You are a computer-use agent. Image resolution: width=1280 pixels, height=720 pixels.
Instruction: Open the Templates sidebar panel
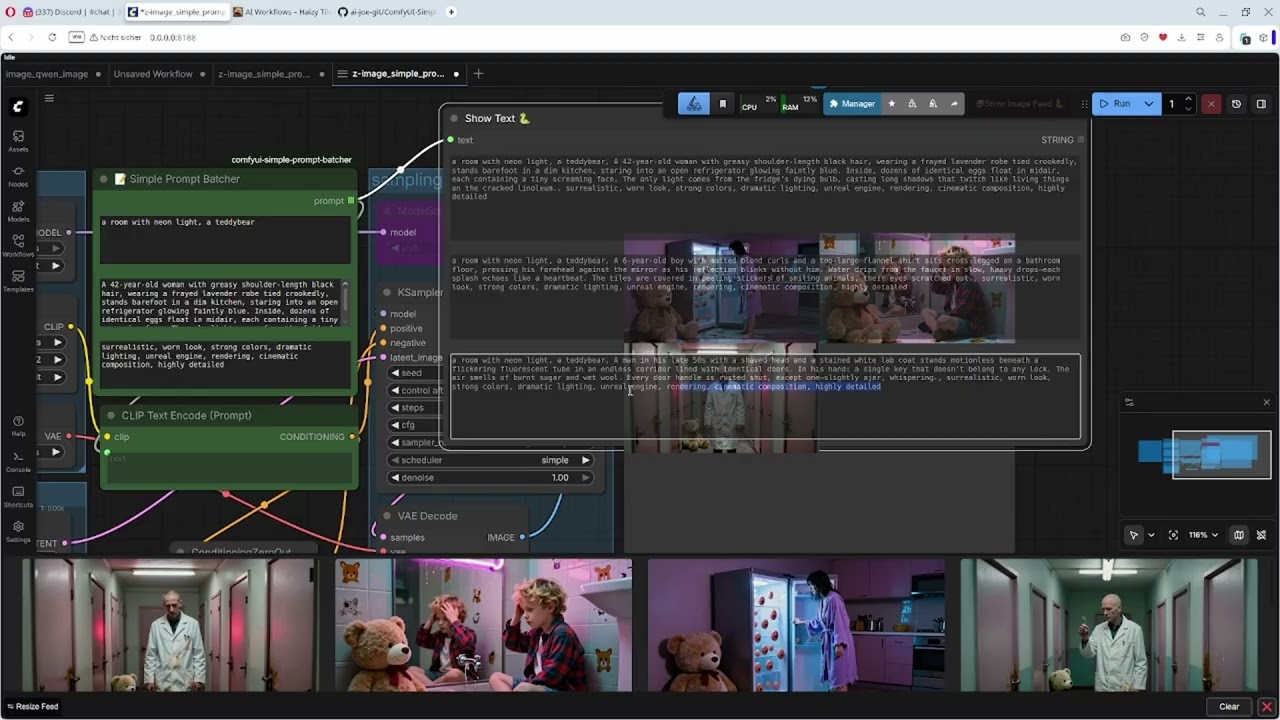point(18,281)
